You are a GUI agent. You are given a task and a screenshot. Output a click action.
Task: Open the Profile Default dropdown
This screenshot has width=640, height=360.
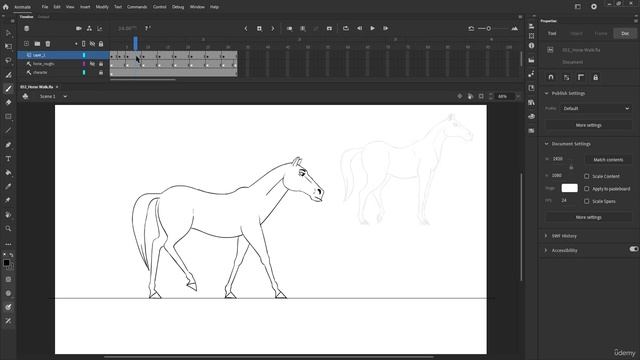click(x=596, y=109)
